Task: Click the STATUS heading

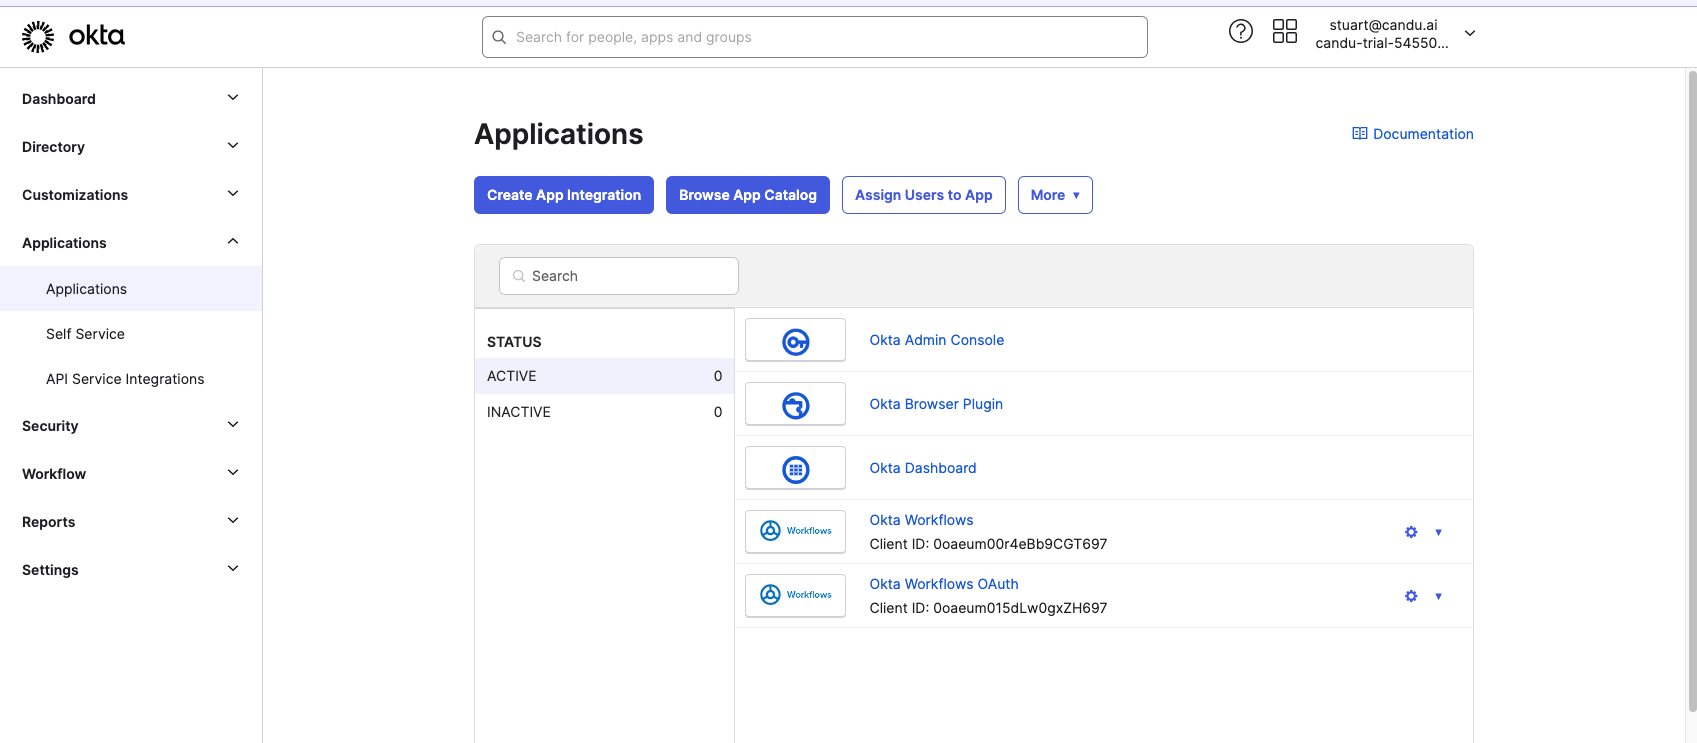Action: (x=514, y=342)
